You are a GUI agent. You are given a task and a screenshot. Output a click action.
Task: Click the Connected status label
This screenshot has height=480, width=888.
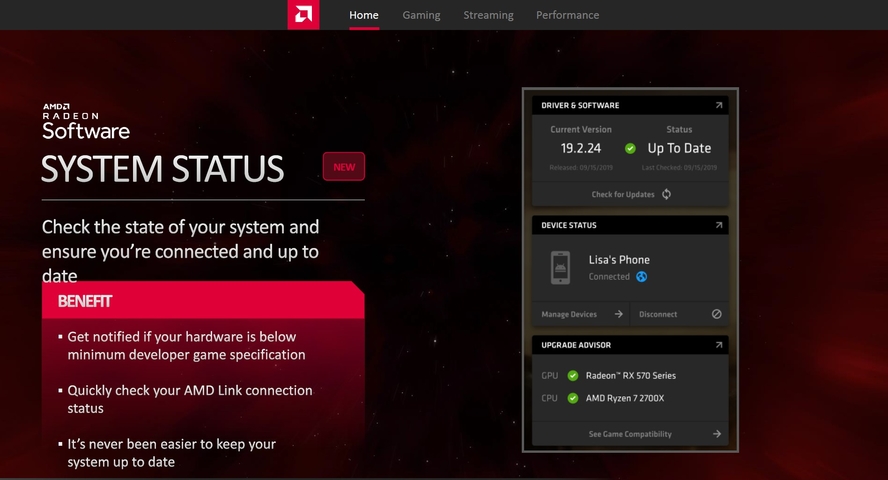609,277
